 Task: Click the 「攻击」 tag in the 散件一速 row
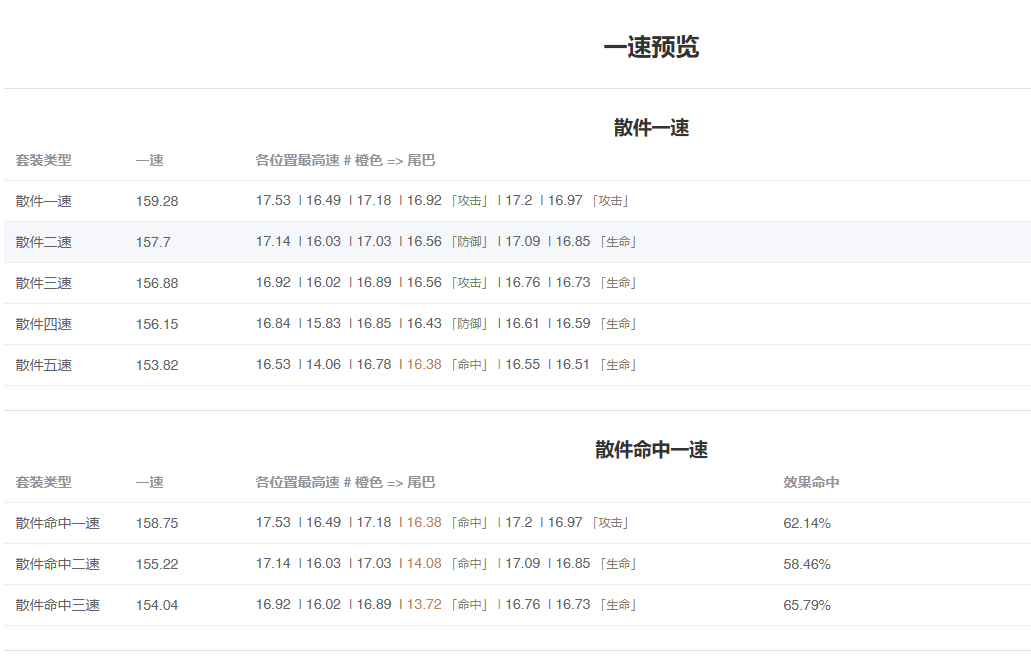(x=470, y=200)
